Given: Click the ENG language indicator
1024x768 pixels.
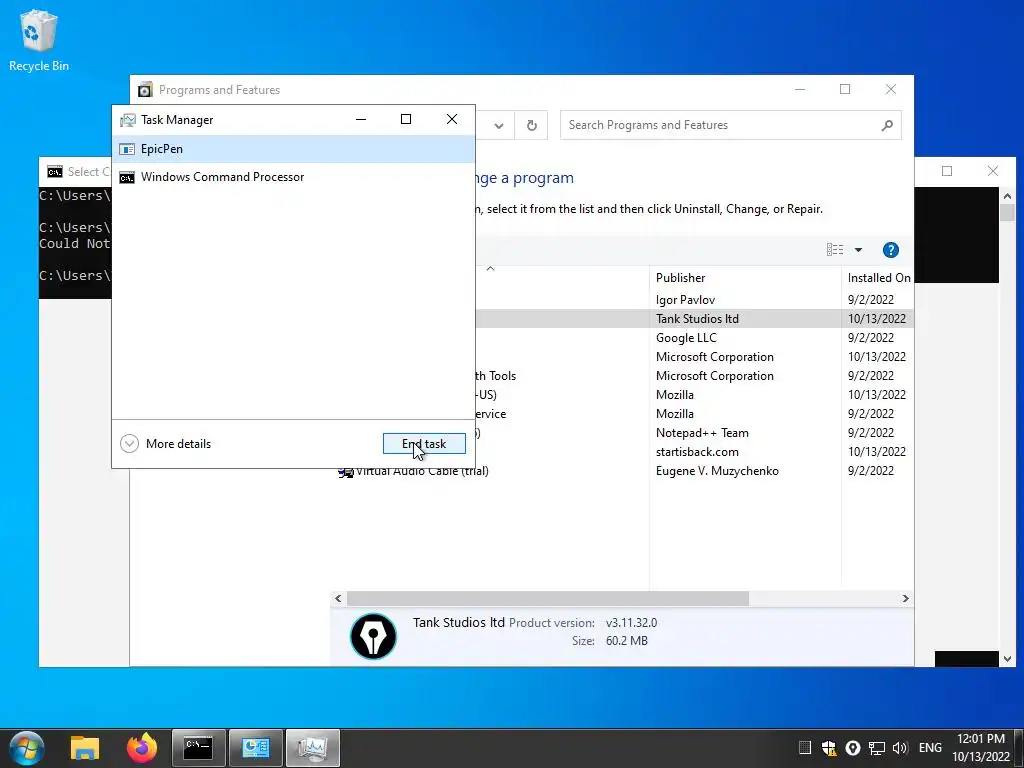Looking at the screenshot, I should 930,748.
